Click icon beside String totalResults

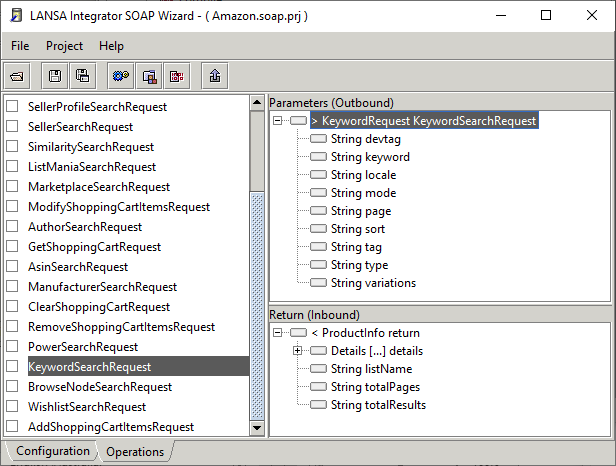(318, 405)
